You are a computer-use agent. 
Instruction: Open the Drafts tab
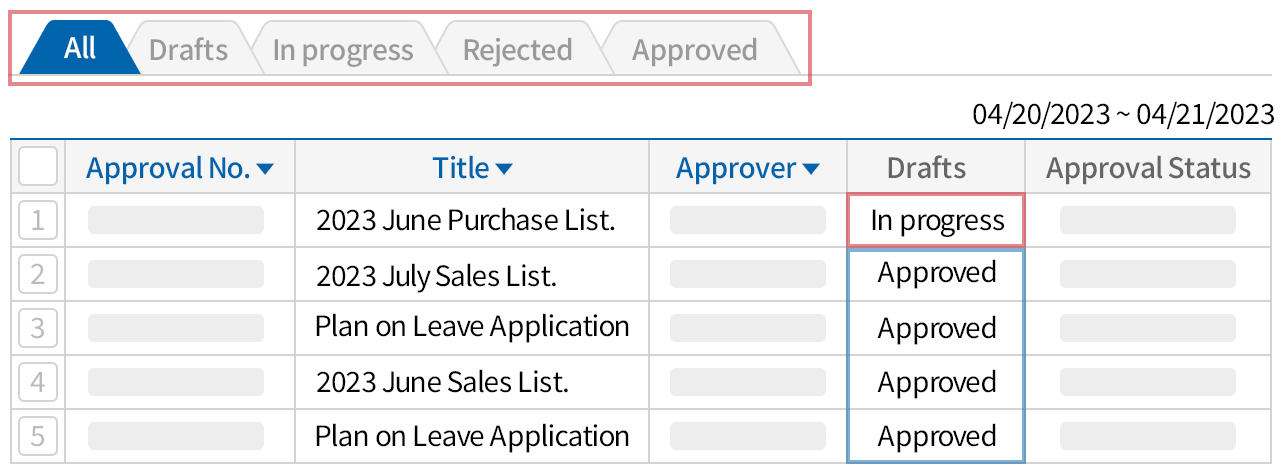point(188,50)
